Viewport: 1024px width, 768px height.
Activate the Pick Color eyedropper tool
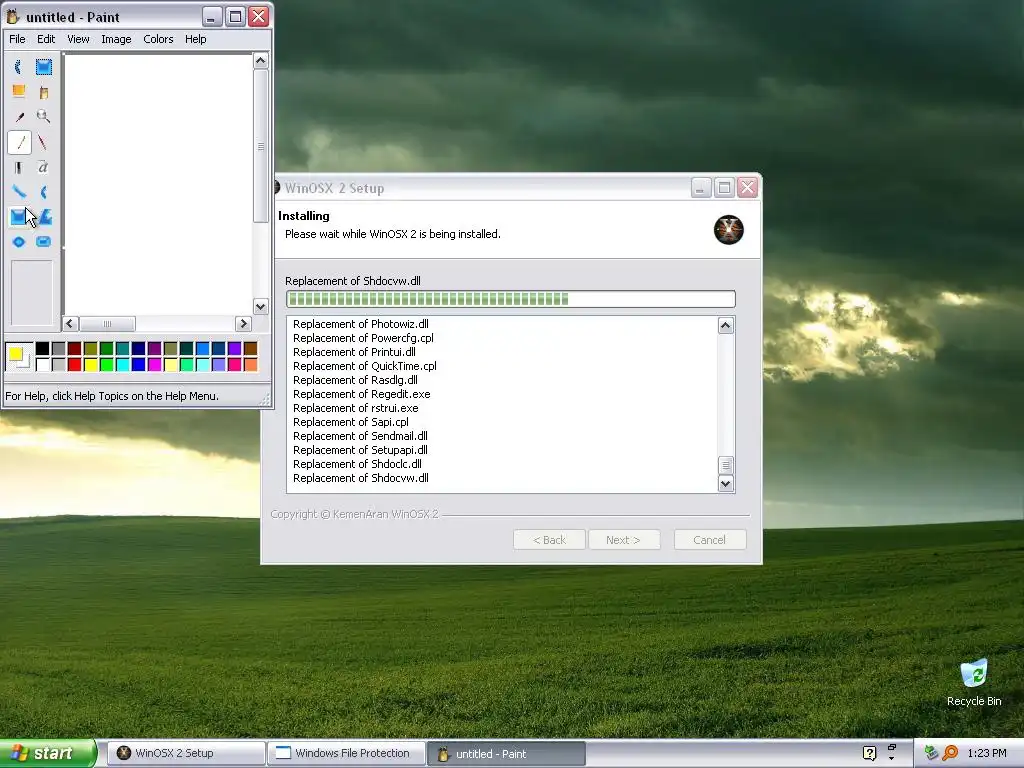(18, 116)
